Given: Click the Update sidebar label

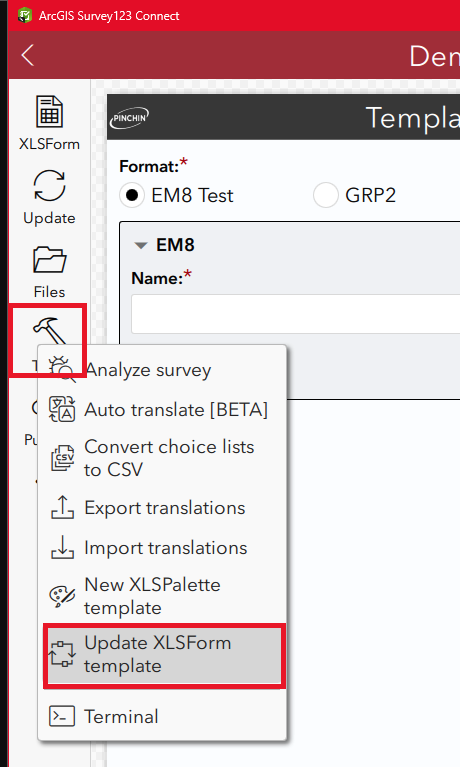Looking at the screenshot, I should [x=49, y=218].
